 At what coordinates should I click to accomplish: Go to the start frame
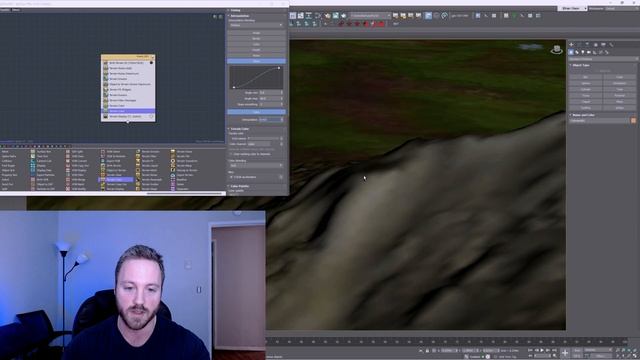point(530,350)
